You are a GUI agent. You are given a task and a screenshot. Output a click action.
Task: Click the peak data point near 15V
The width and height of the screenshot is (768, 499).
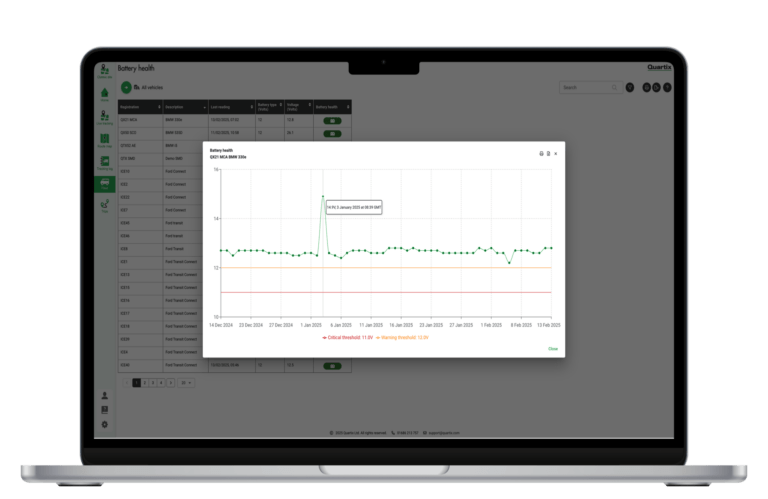pyautogui.click(x=323, y=196)
